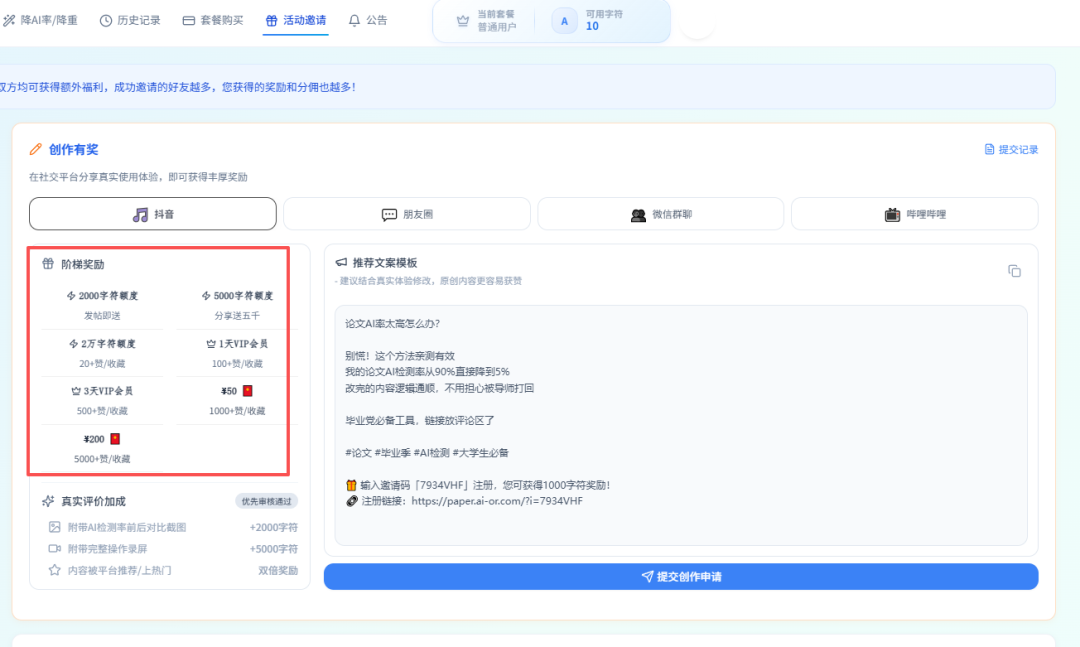Screen dimensions: 1080x647
Task: Open the 历史记录 nav tab
Action: [x=130, y=21]
